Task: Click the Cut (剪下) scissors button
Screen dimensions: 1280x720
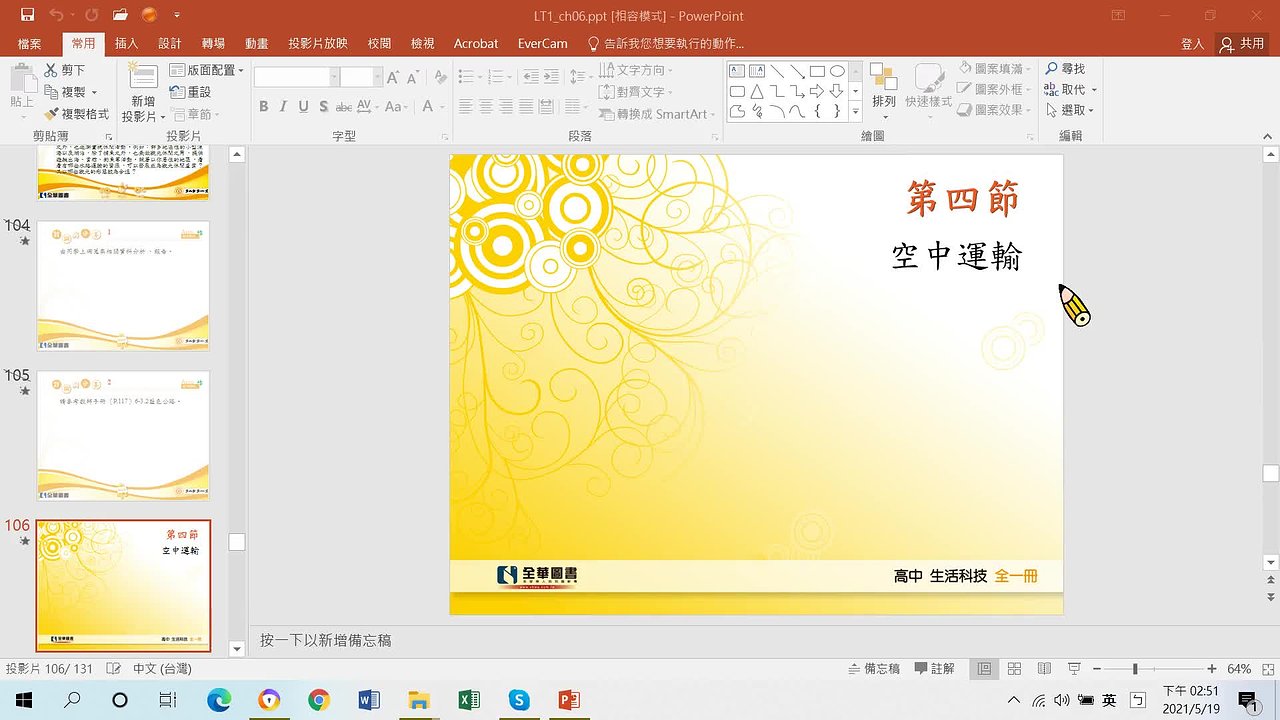Action: (65, 70)
